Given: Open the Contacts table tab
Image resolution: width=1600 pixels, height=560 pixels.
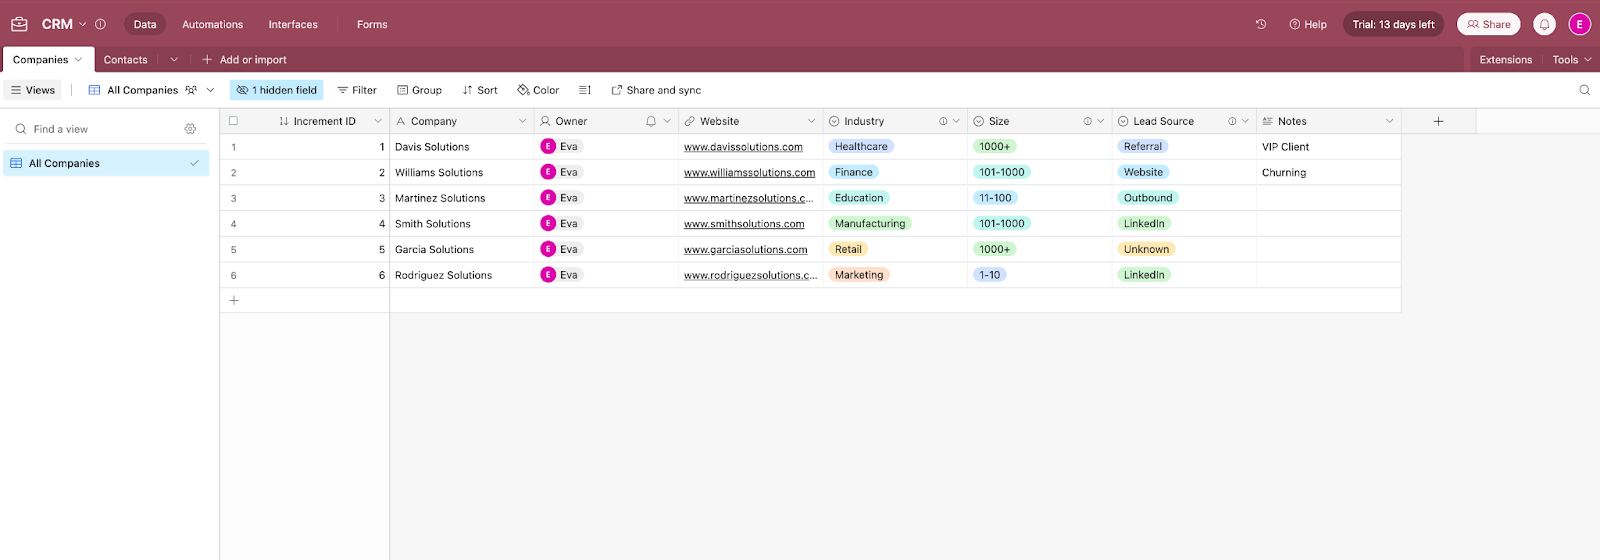Looking at the screenshot, I should point(126,60).
